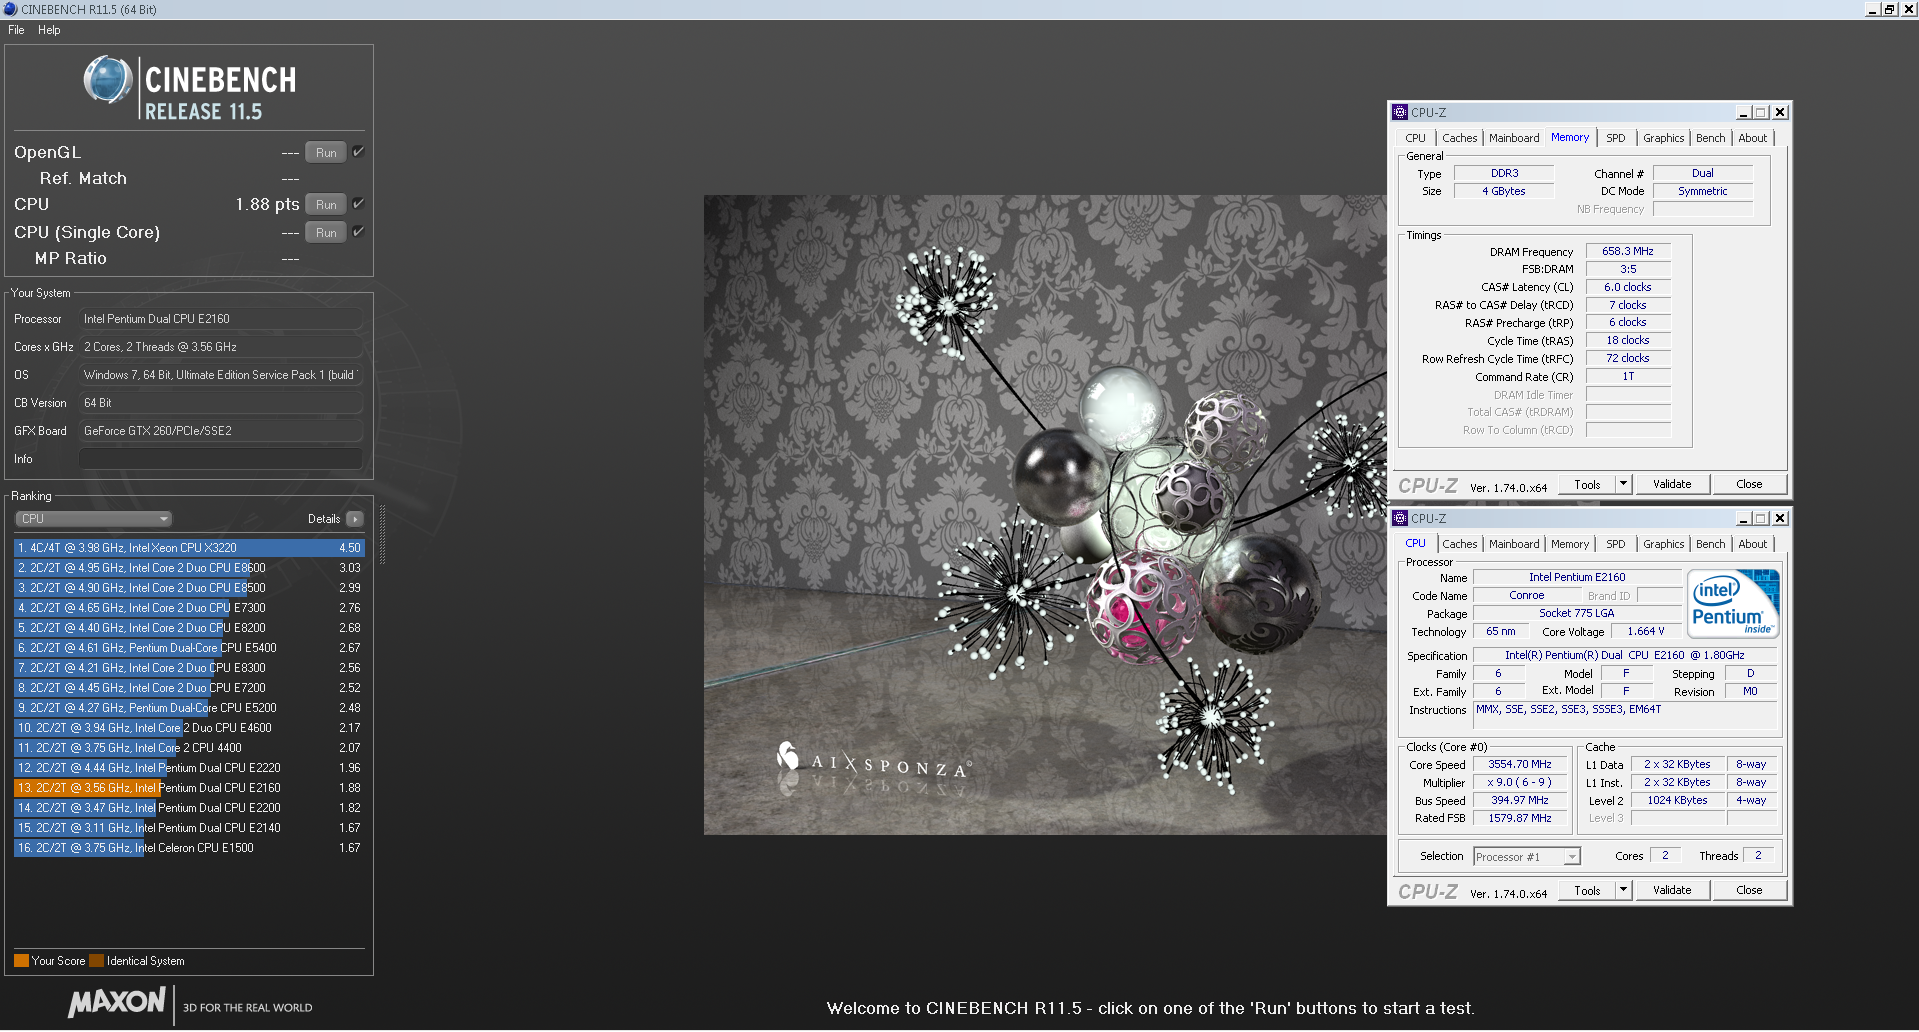
Task: Toggle the CPU test checkbox
Action: coord(358,204)
